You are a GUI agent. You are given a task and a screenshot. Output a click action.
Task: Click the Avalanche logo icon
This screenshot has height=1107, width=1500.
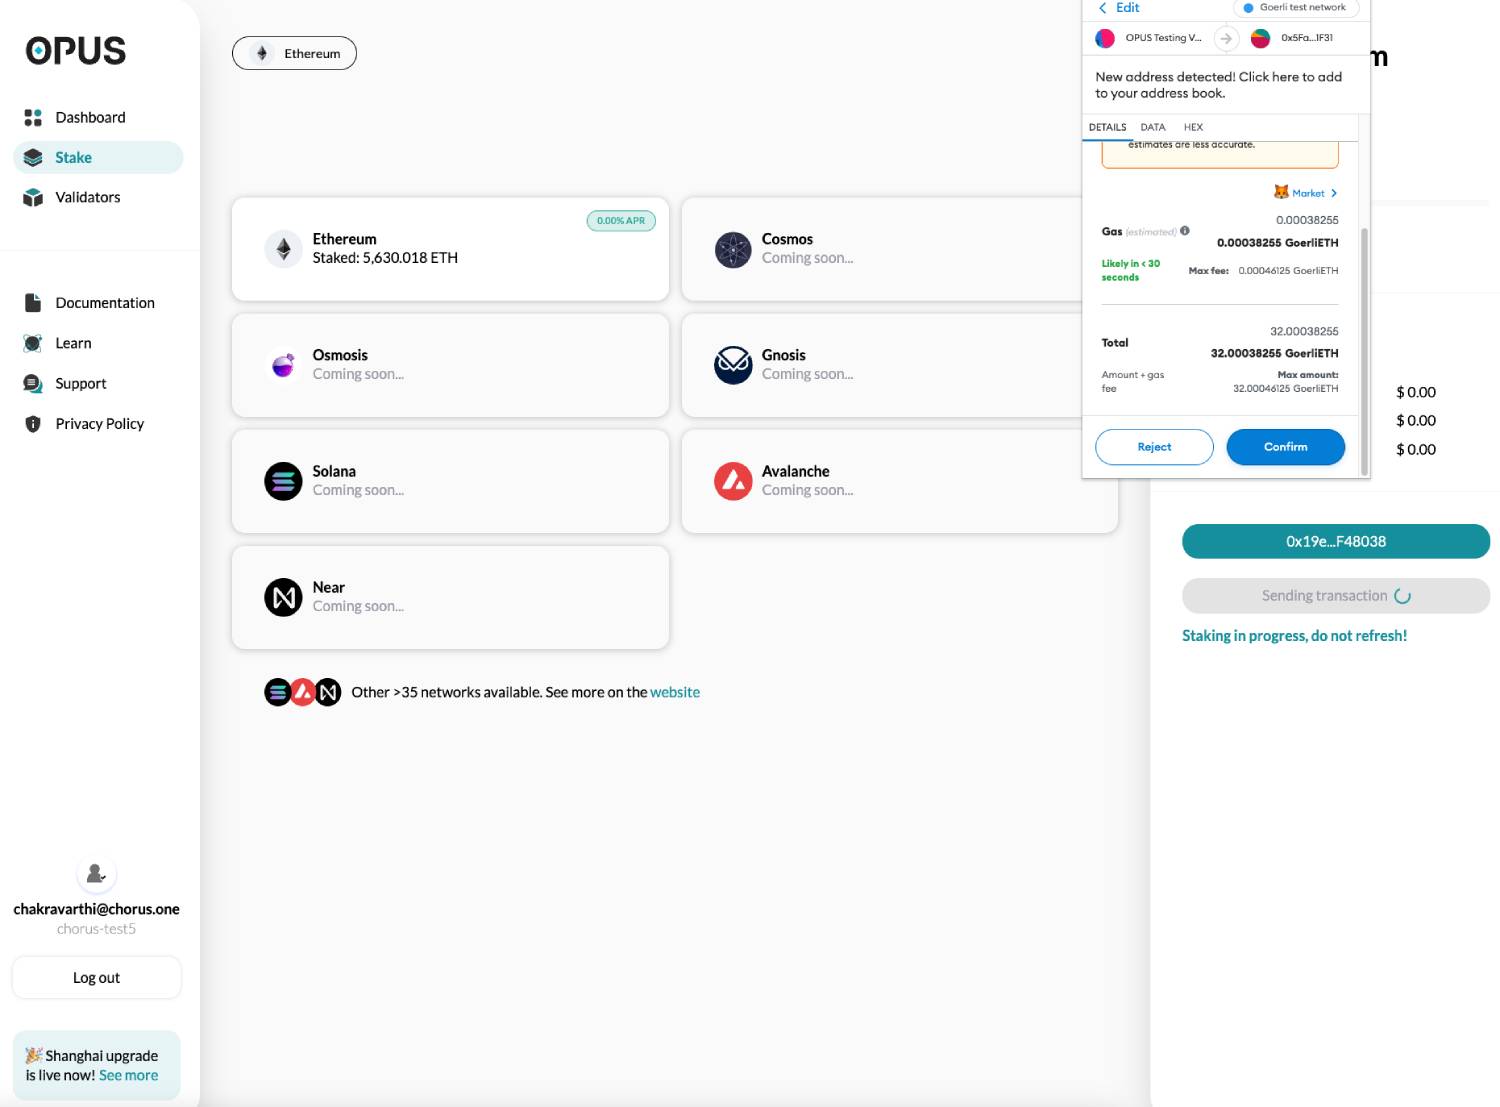[733, 481]
